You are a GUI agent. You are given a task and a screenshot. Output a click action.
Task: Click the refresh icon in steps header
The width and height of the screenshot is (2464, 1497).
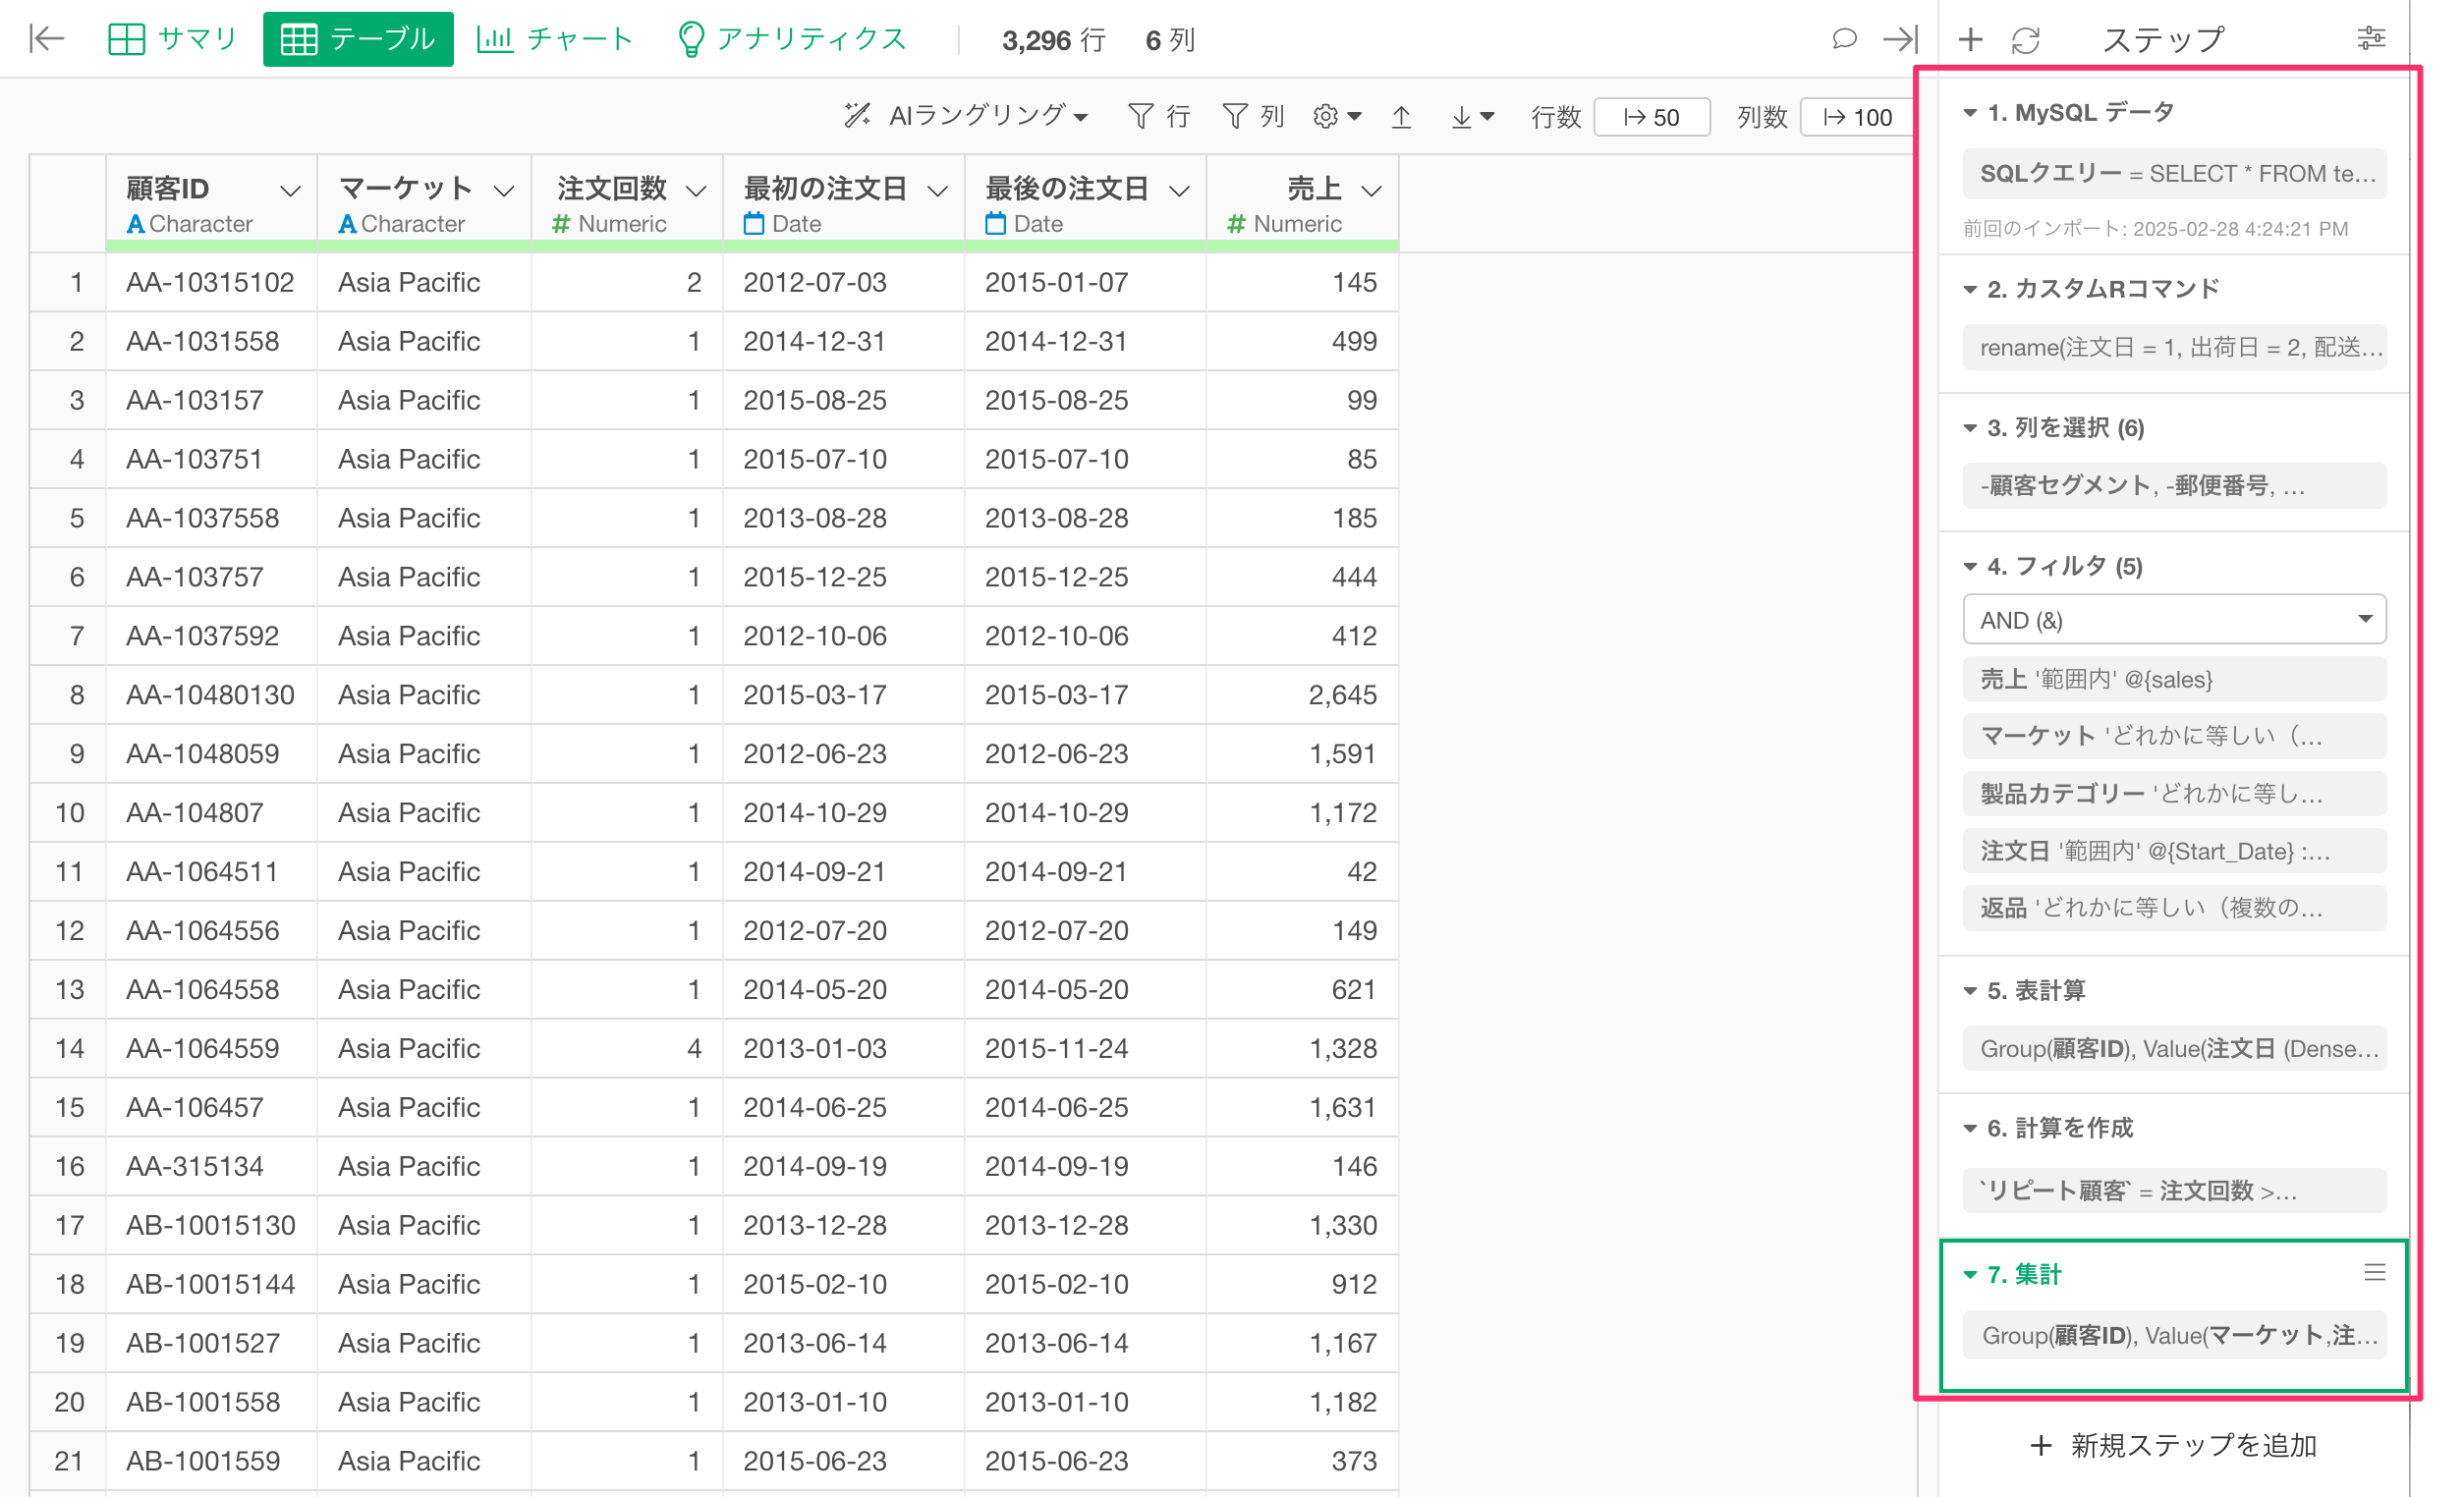[x=2025, y=39]
